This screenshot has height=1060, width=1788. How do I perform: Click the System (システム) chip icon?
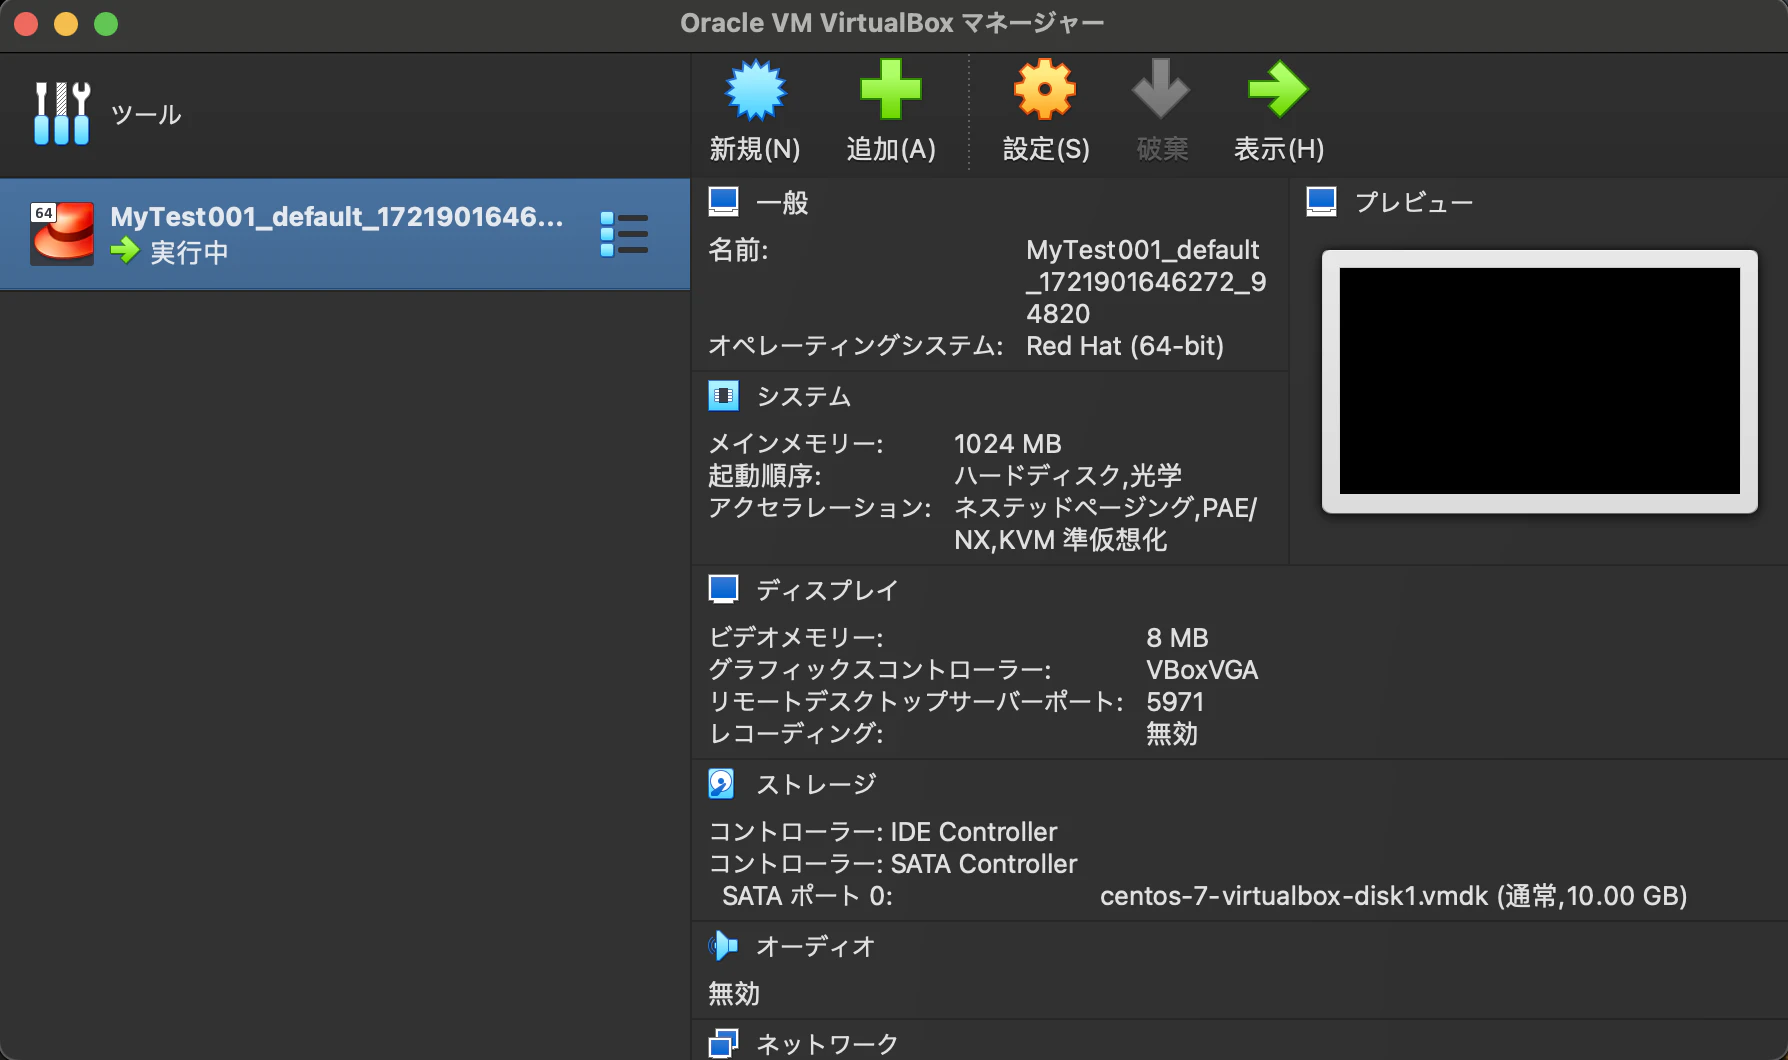pos(723,396)
